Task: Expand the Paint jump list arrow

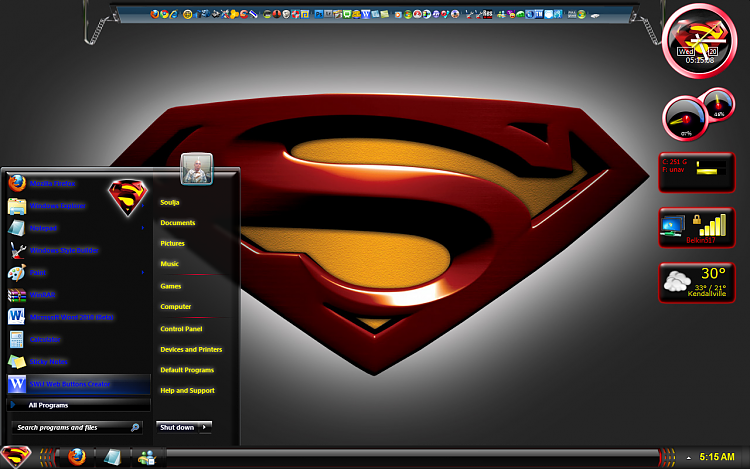Action: click(143, 273)
